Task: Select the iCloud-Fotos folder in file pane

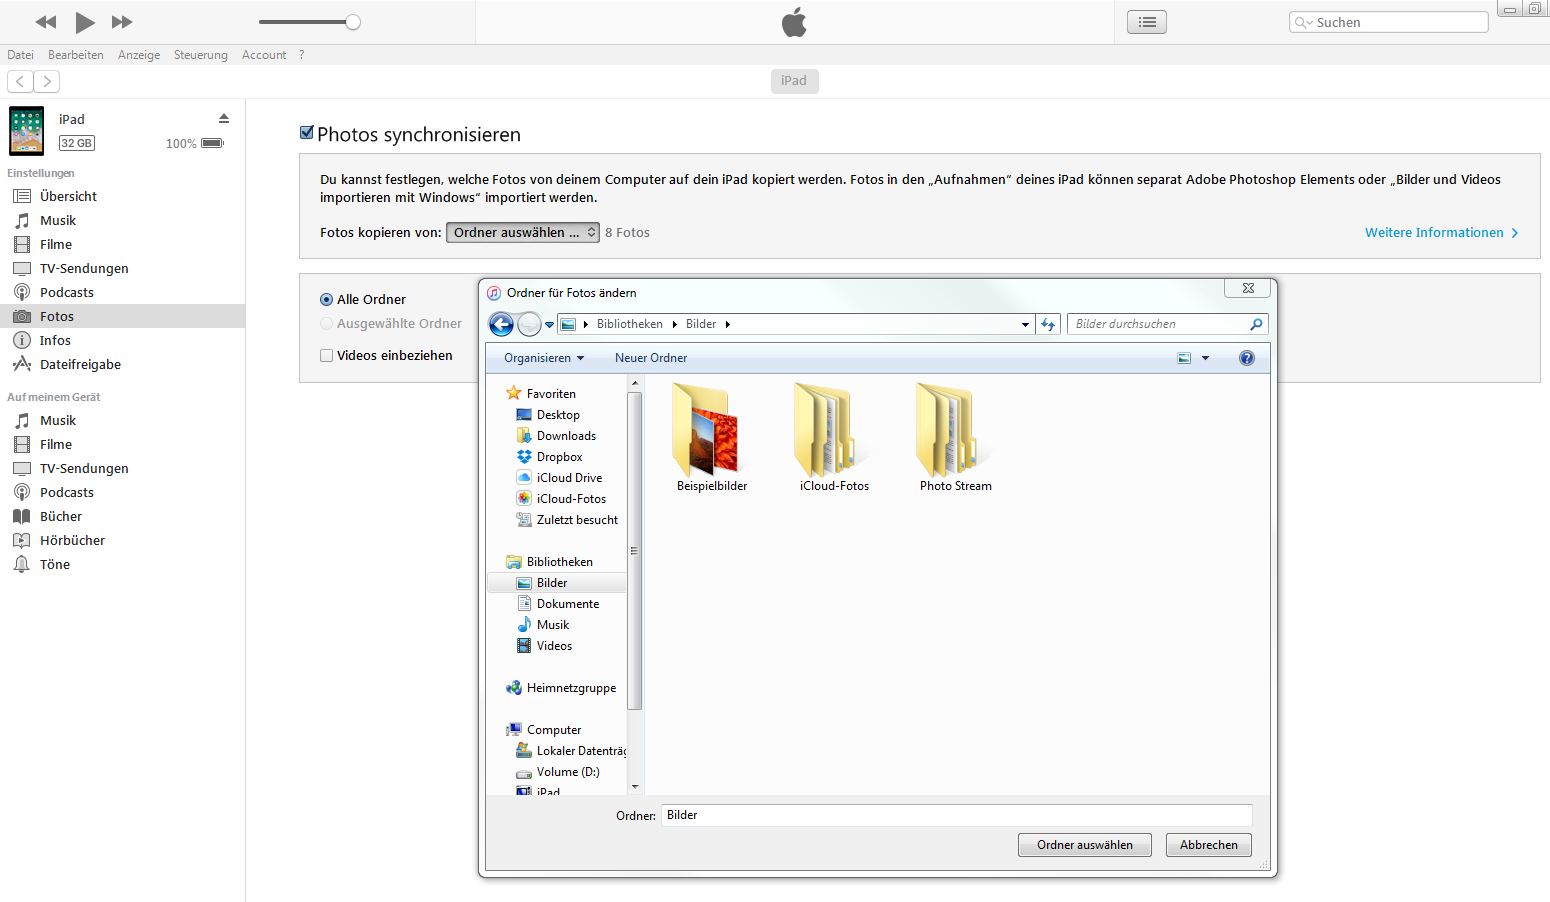Action: point(834,438)
